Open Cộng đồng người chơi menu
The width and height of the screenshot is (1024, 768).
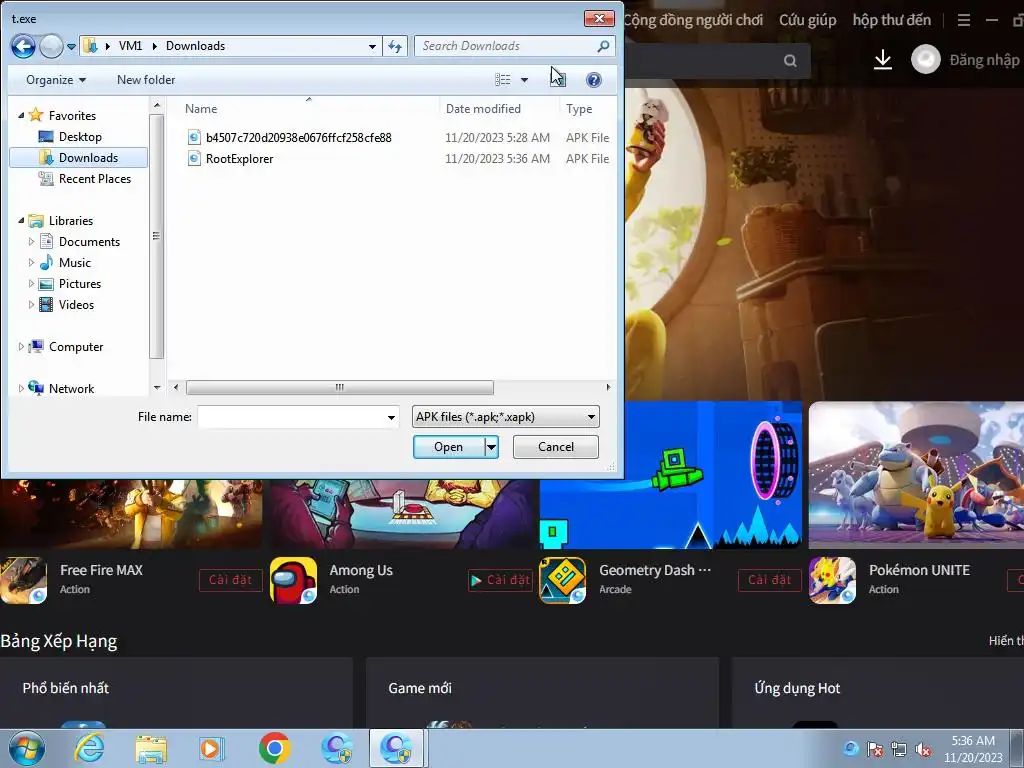[x=693, y=20]
